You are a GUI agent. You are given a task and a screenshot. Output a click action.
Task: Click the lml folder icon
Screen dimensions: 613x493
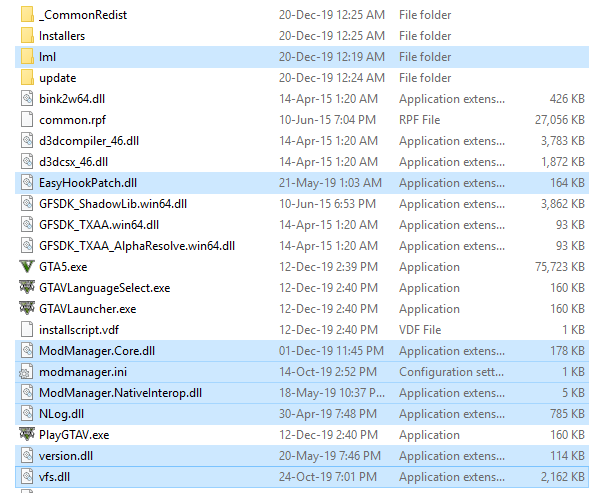pos(27,57)
